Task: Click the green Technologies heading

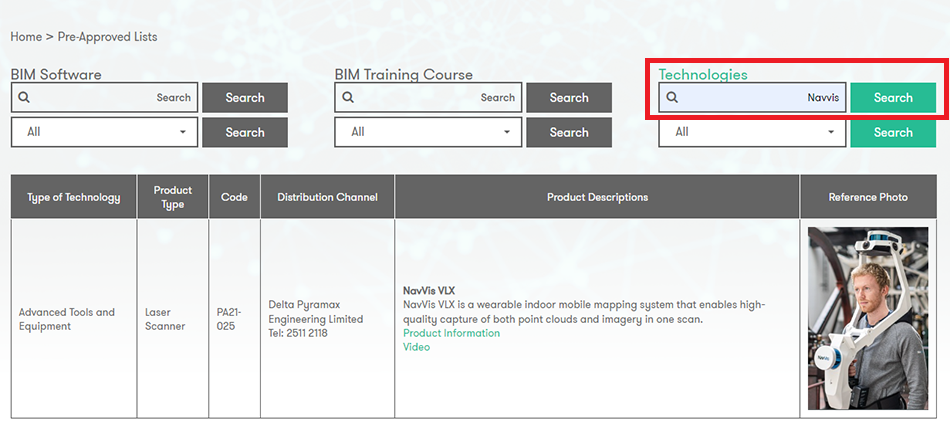Action: 703,75
